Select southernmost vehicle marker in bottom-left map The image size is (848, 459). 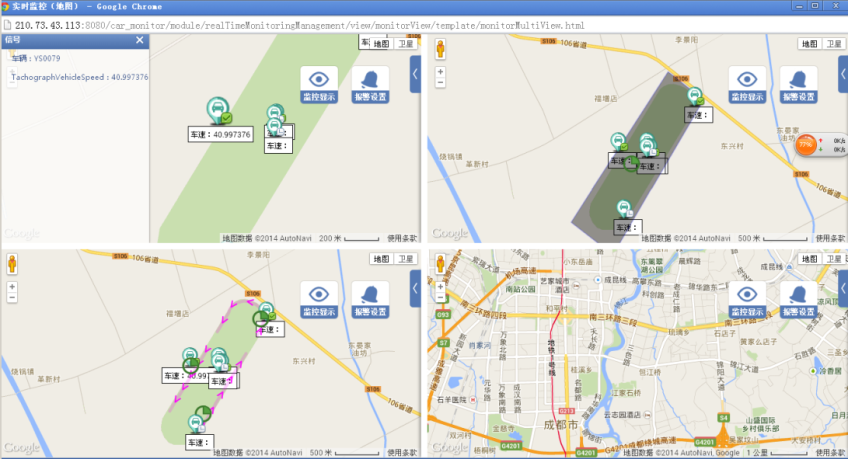pyautogui.click(x=196, y=424)
